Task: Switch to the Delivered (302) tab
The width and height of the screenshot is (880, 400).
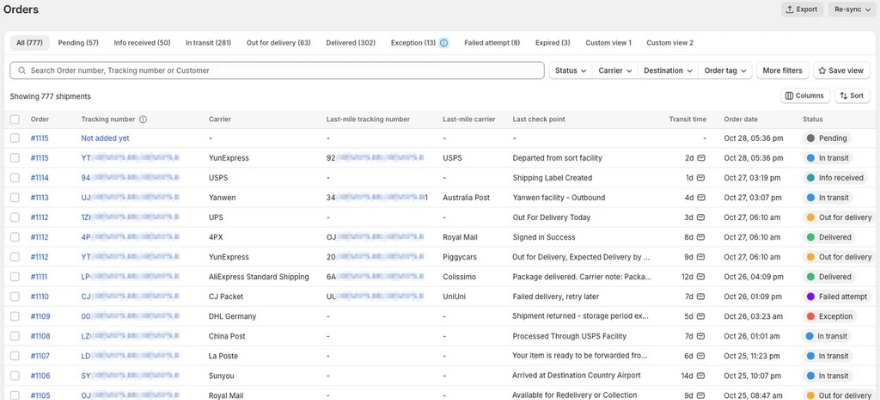Action: (351, 43)
